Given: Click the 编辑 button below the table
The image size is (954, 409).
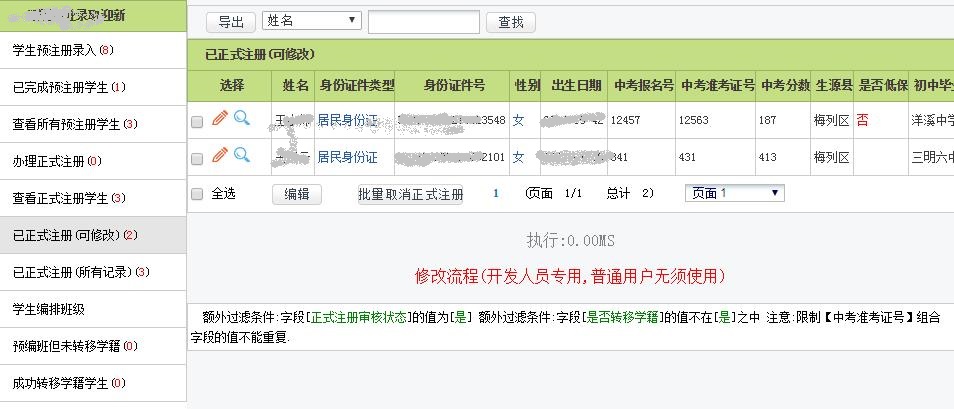Looking at the screenshot, I should click(x=296, y=194).
